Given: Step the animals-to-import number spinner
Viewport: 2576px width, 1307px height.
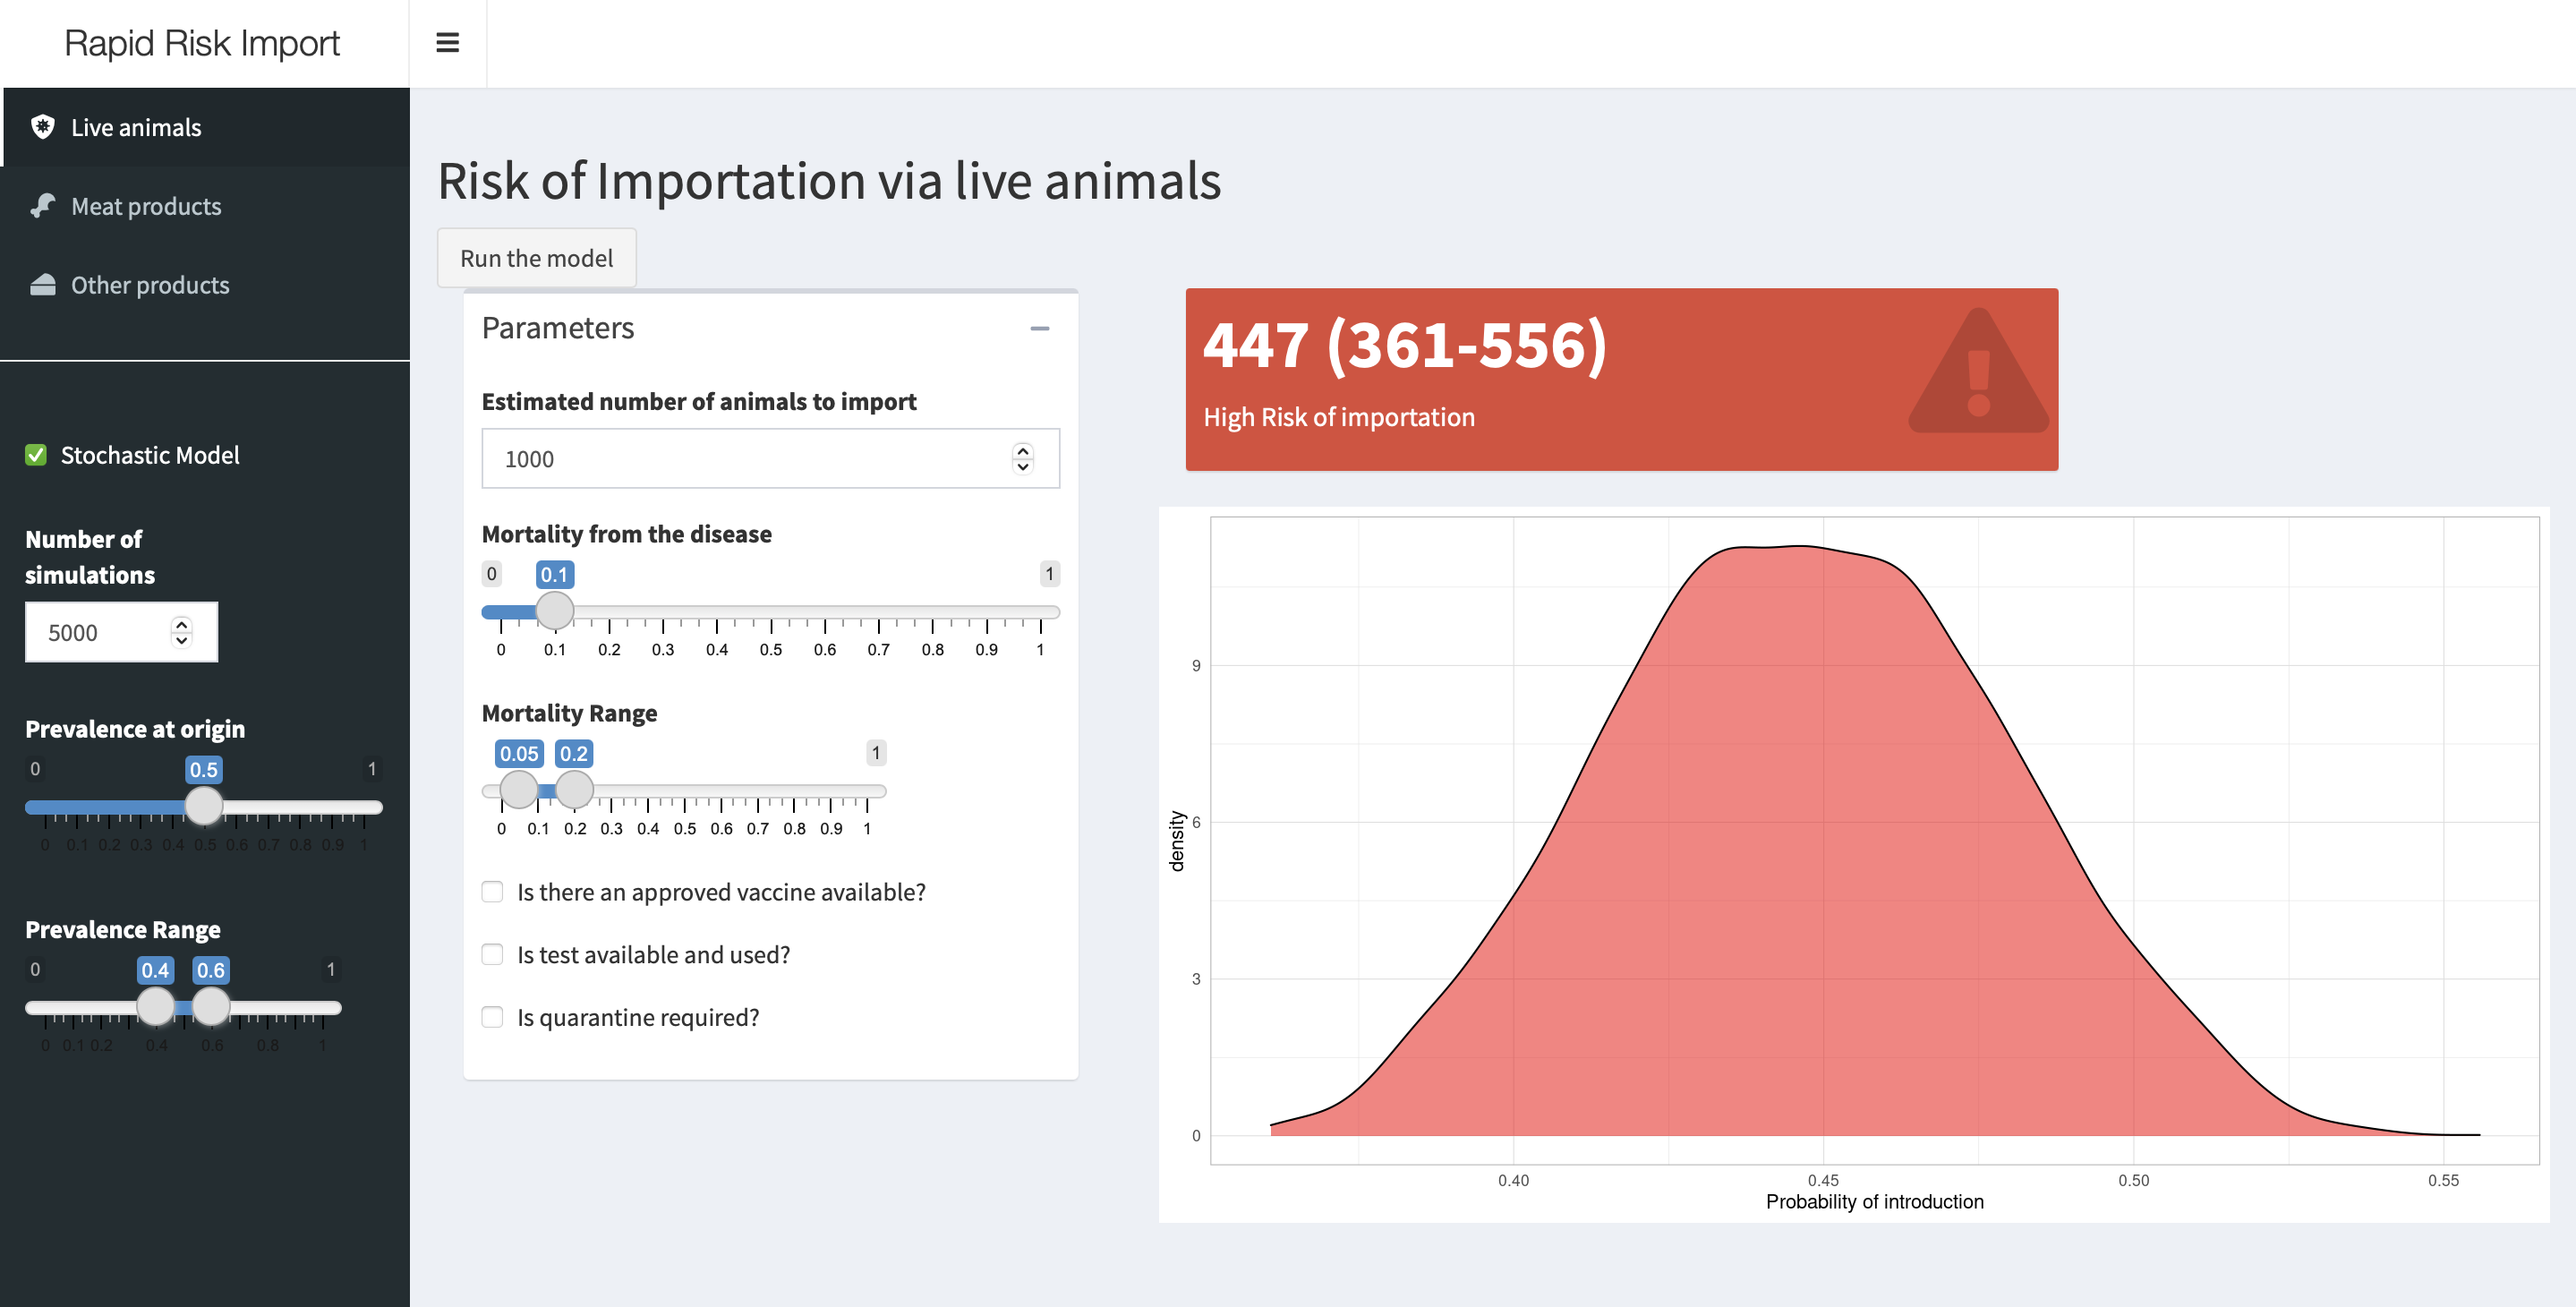Looking at the screenshot, I should coord(1022,458).
